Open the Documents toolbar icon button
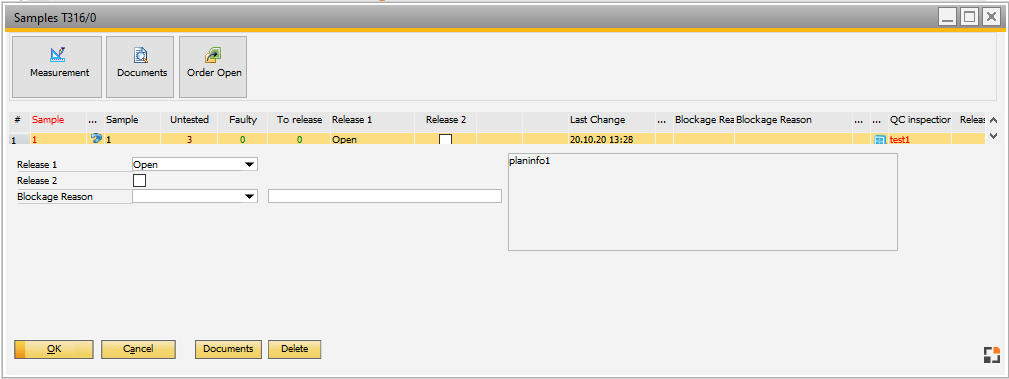Viewport: 1009px width, 379px height. pos(140,66)
